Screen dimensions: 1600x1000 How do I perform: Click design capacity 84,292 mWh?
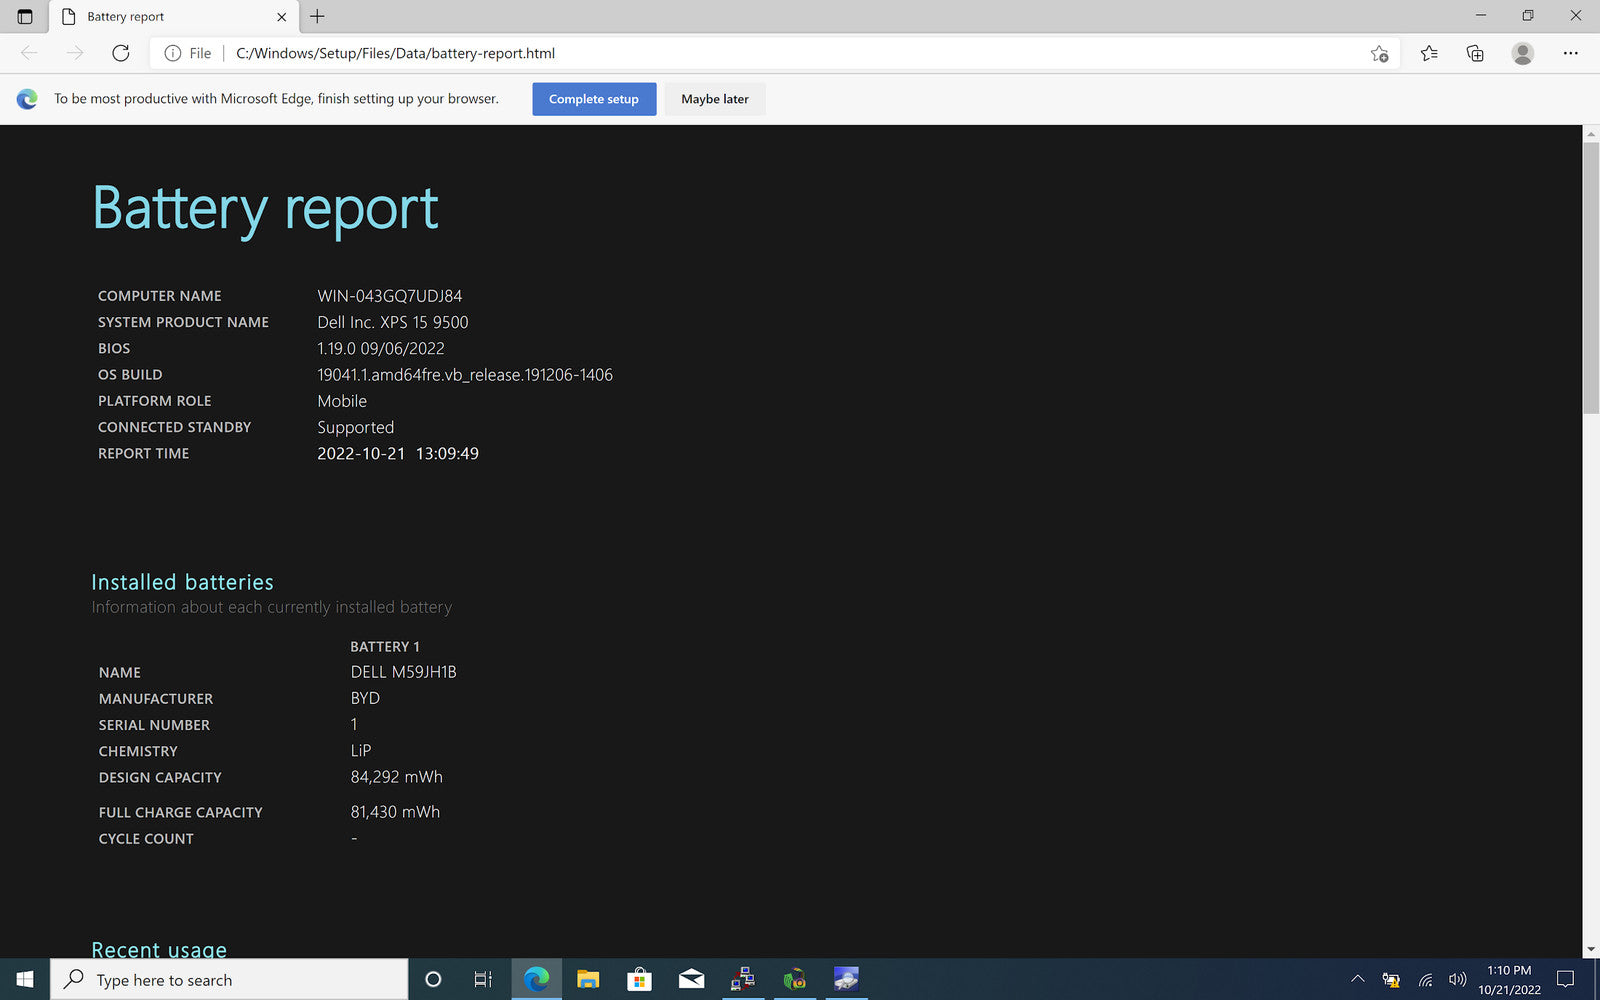coord(396,777)
